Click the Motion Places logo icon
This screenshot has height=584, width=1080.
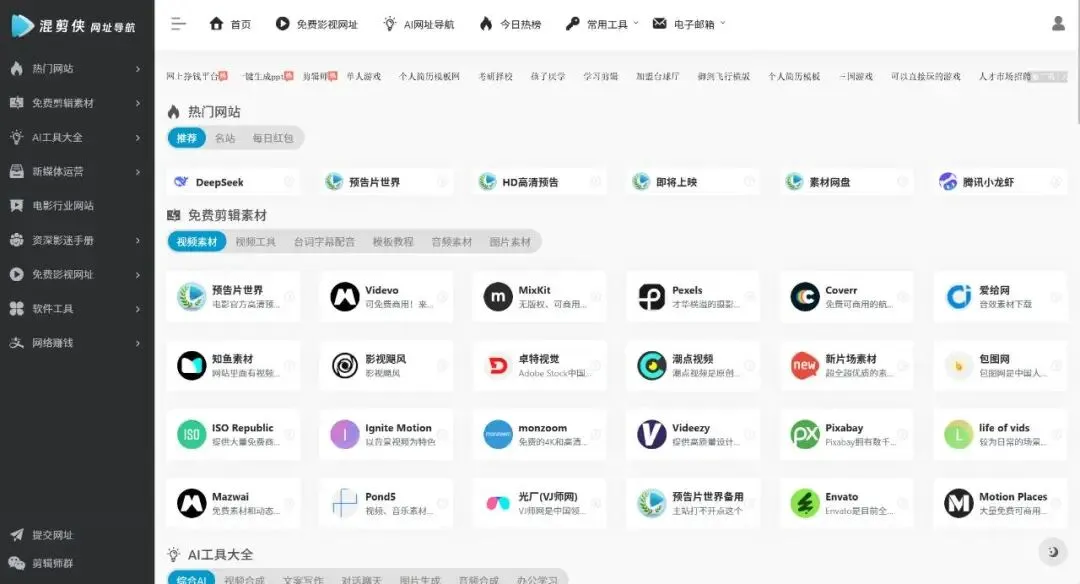click(x=958, y=503)
